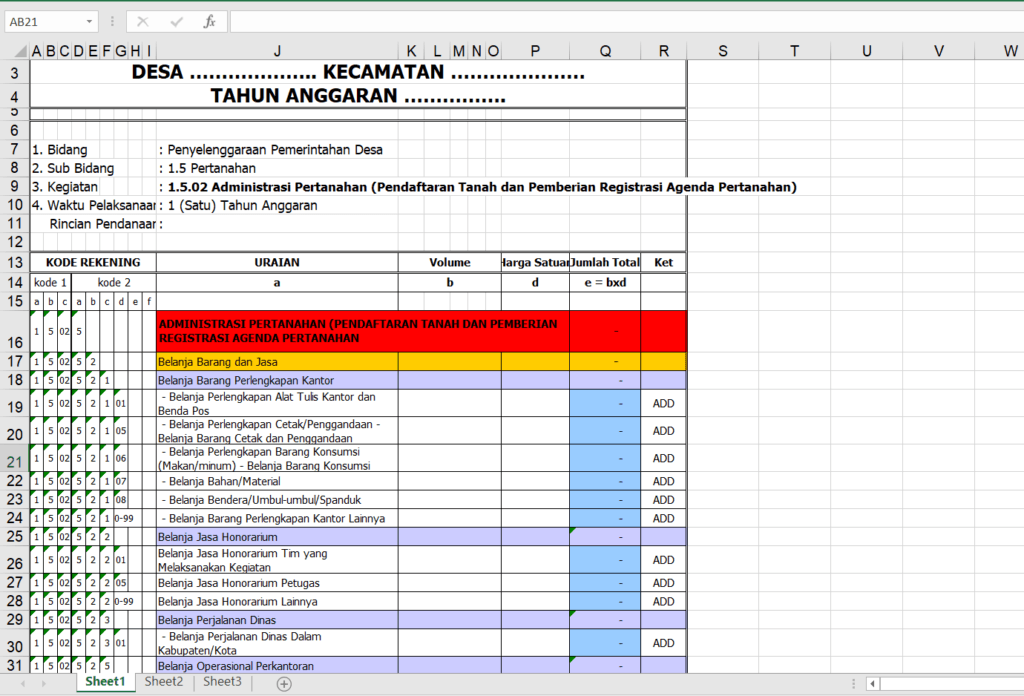This screenshot has width=1024, height=696.
Task: Select the Sheet1 tab
Action: coord(105,682)
